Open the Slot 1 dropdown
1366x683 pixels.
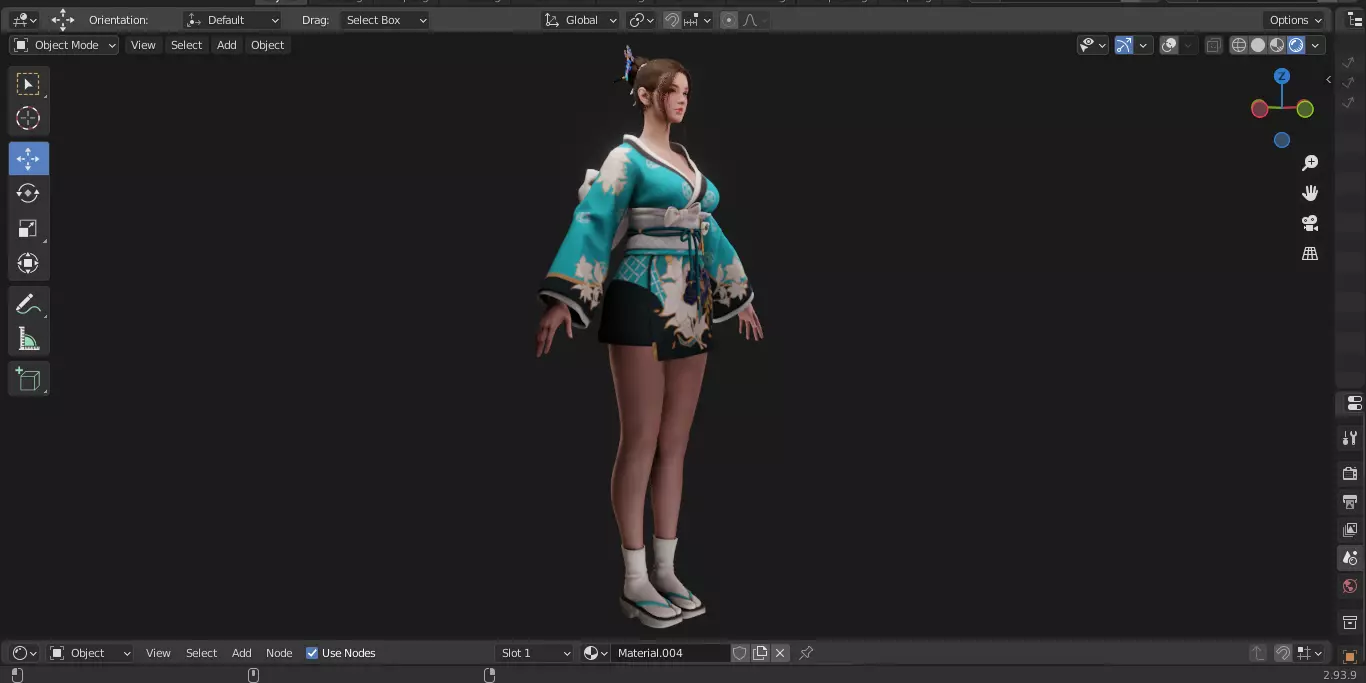pyautogui.click(x=535, y=653)
